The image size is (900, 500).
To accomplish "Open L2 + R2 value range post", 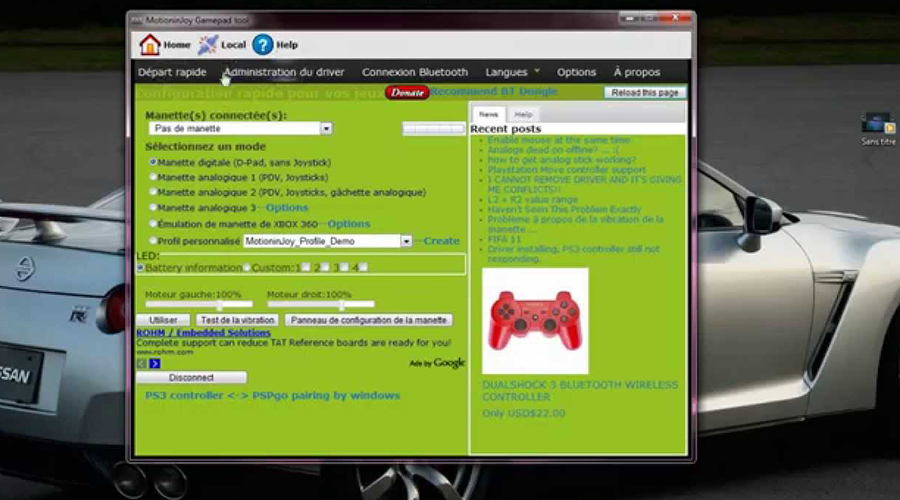I will 533,200.
